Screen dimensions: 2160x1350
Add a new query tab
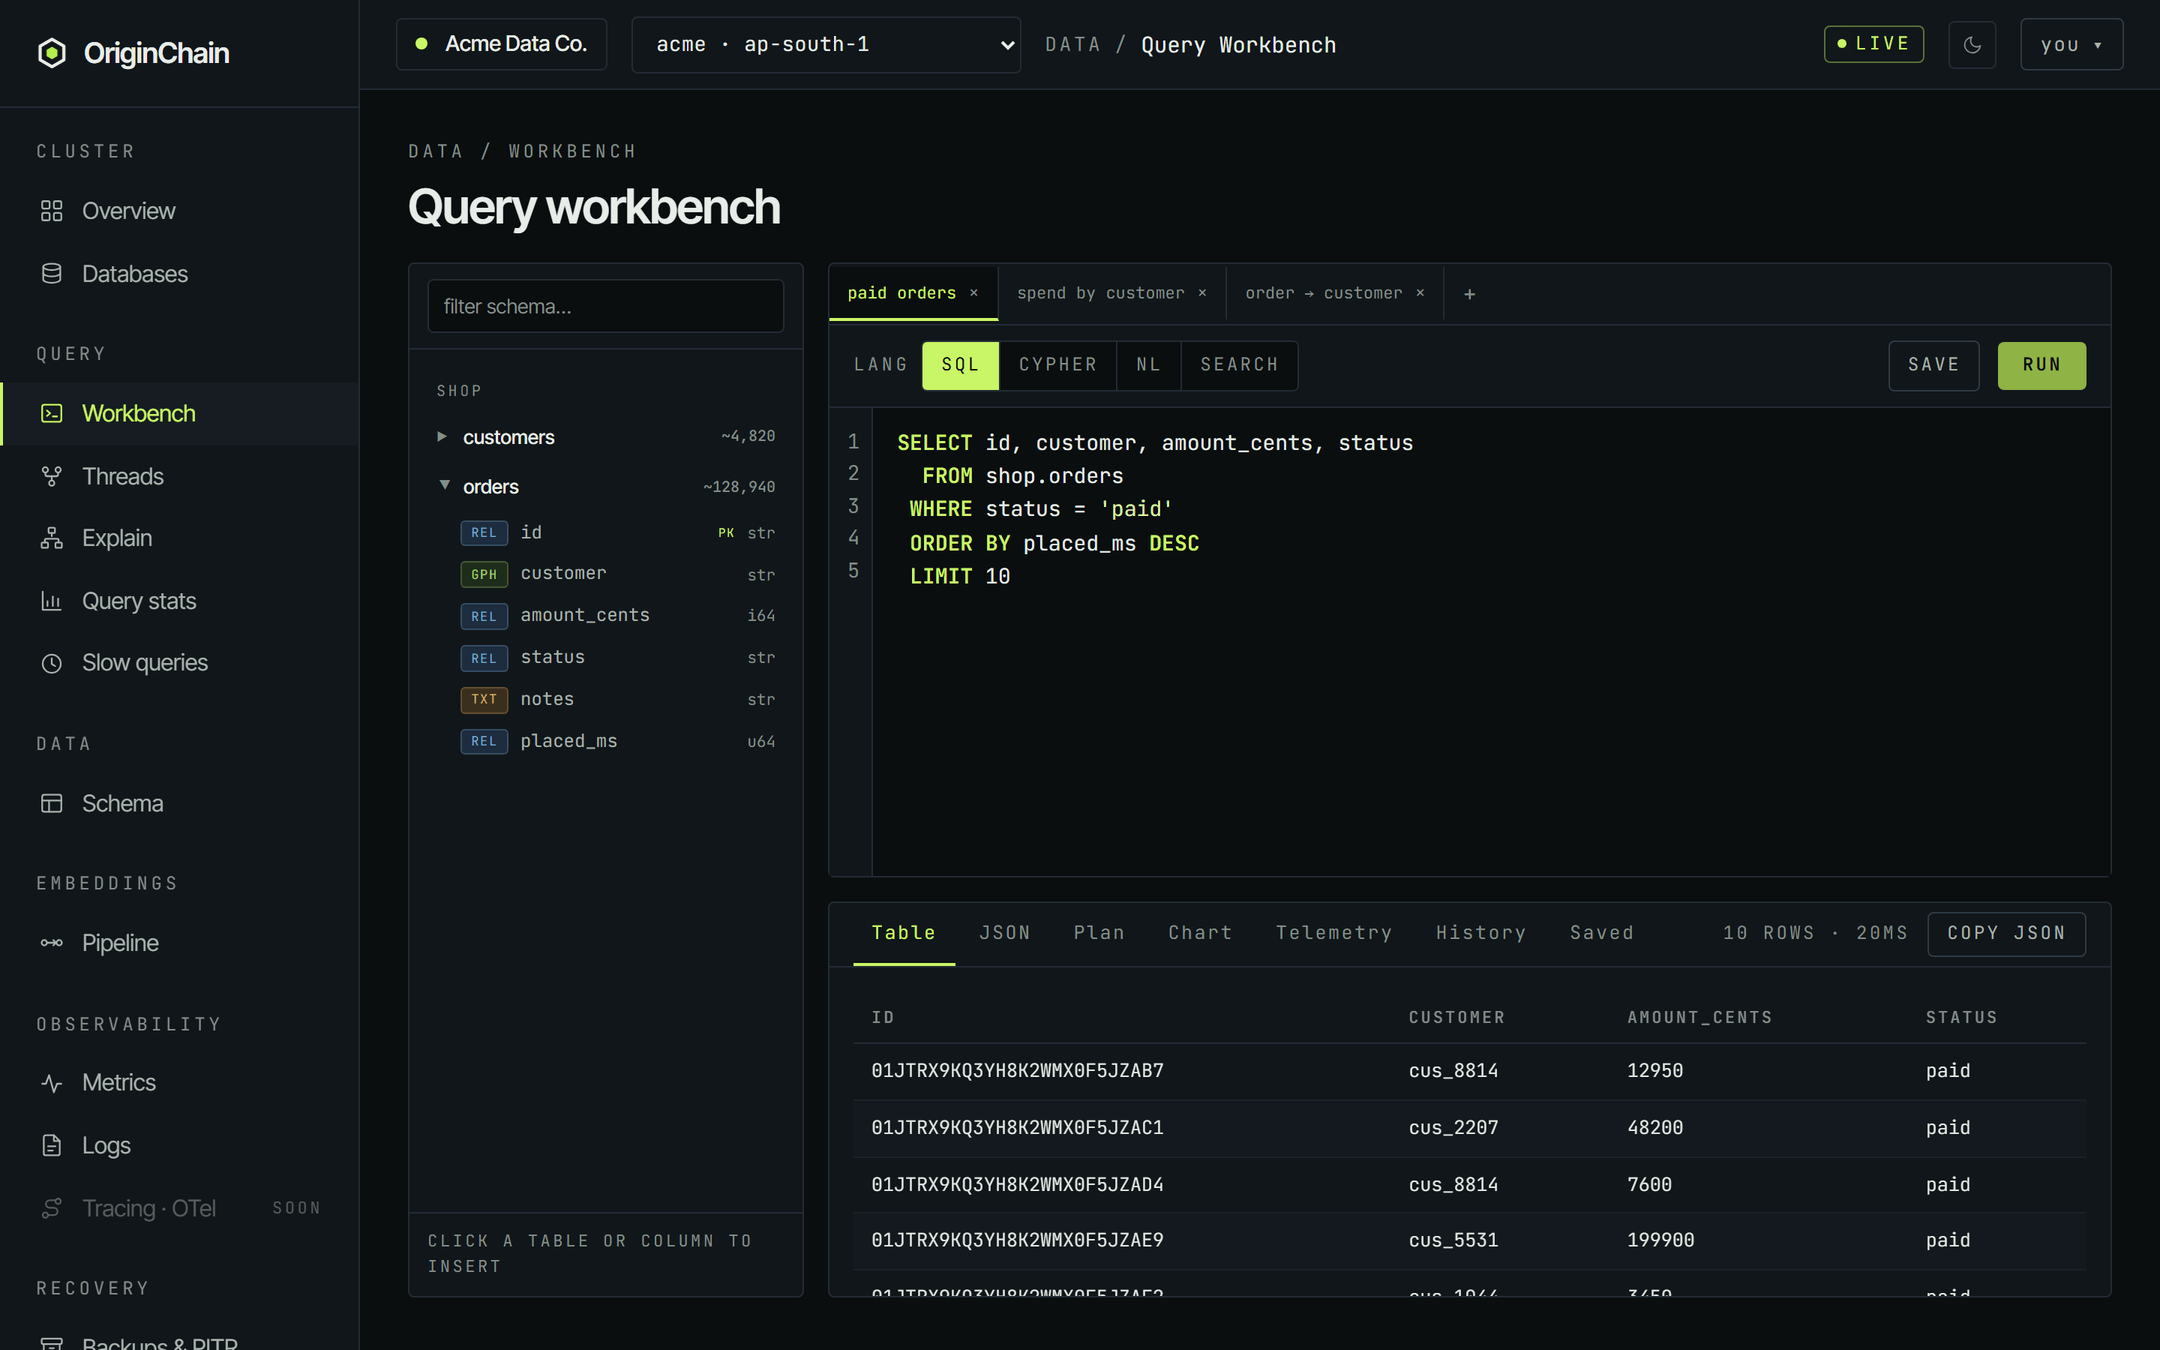pyautogui.click(x=1469, y=294)
